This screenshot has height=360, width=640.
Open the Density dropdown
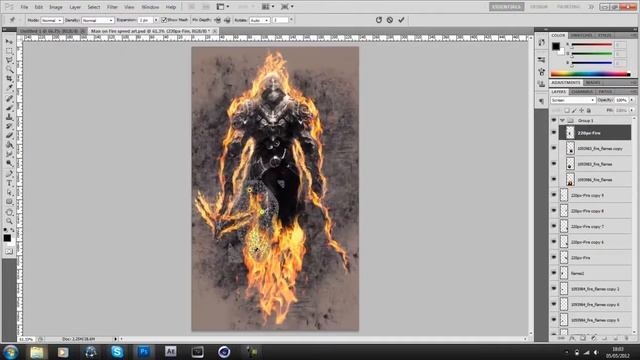click(x=98, y=20)
